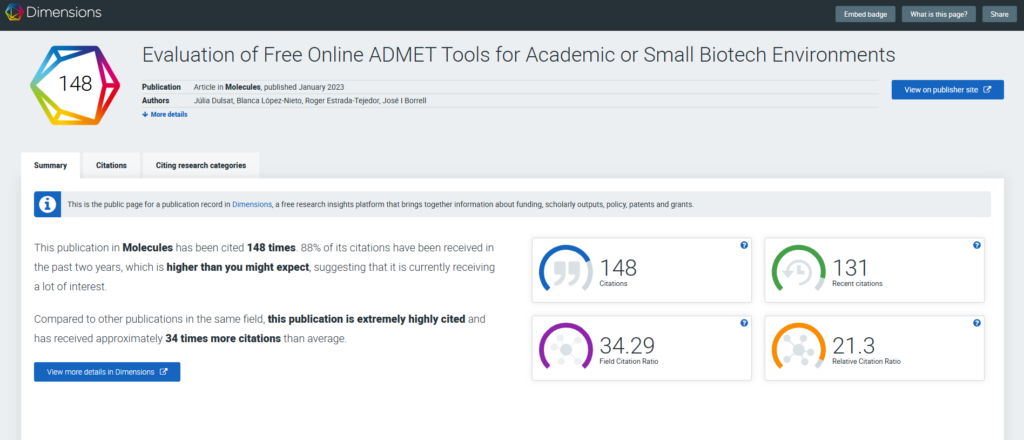
Task: Click the blue Citations quote gauge
Action: pyautogui.click(x=567, y=270)
